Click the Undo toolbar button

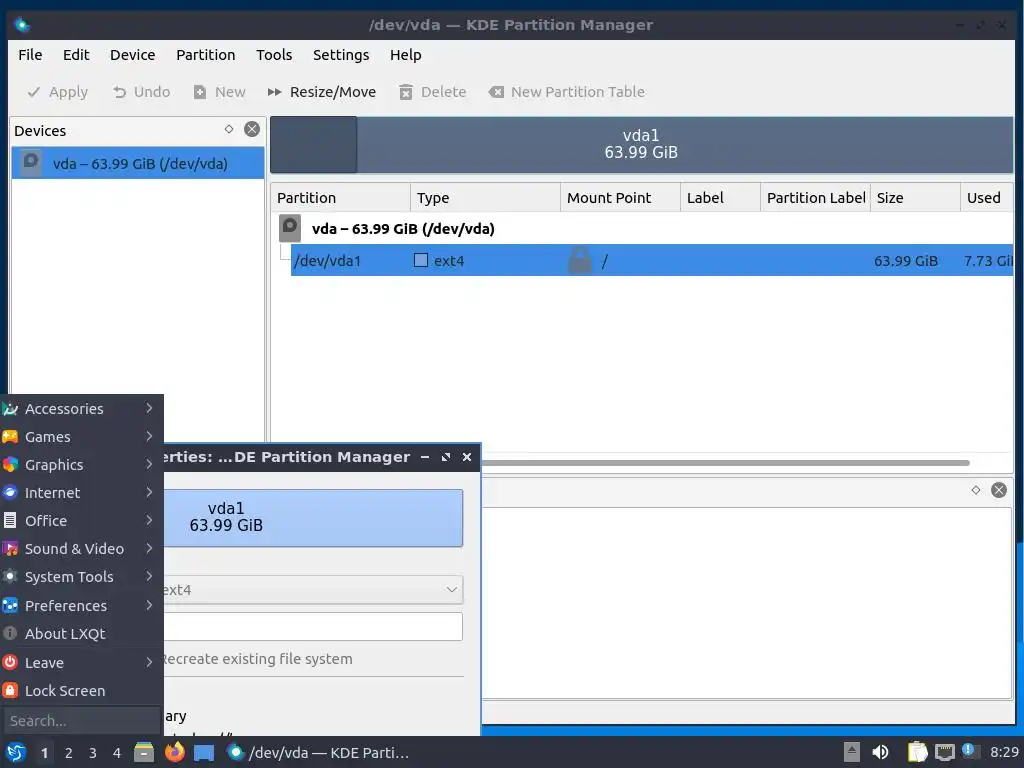[x=141, y=92]
